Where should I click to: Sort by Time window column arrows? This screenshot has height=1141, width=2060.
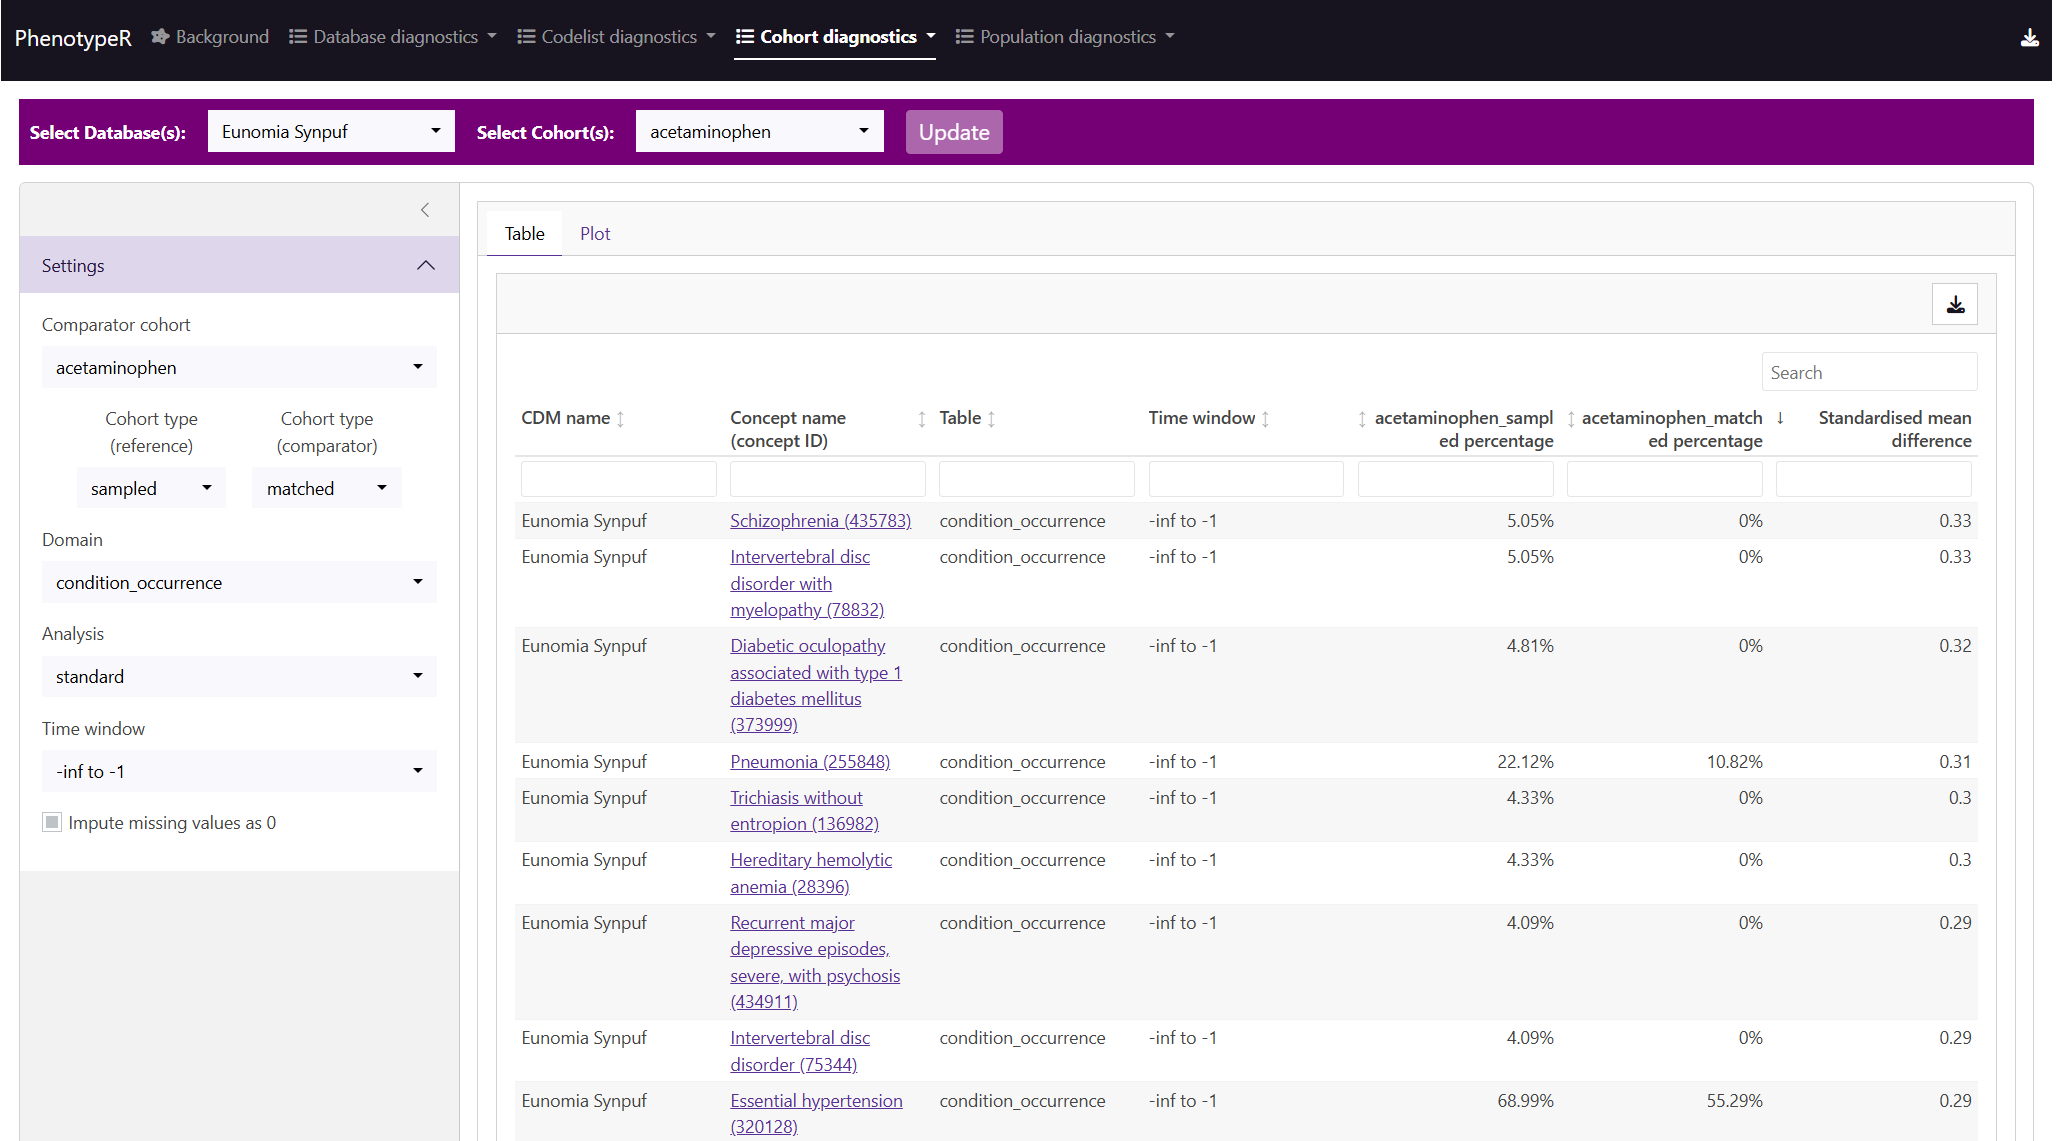click(1265, 419)
